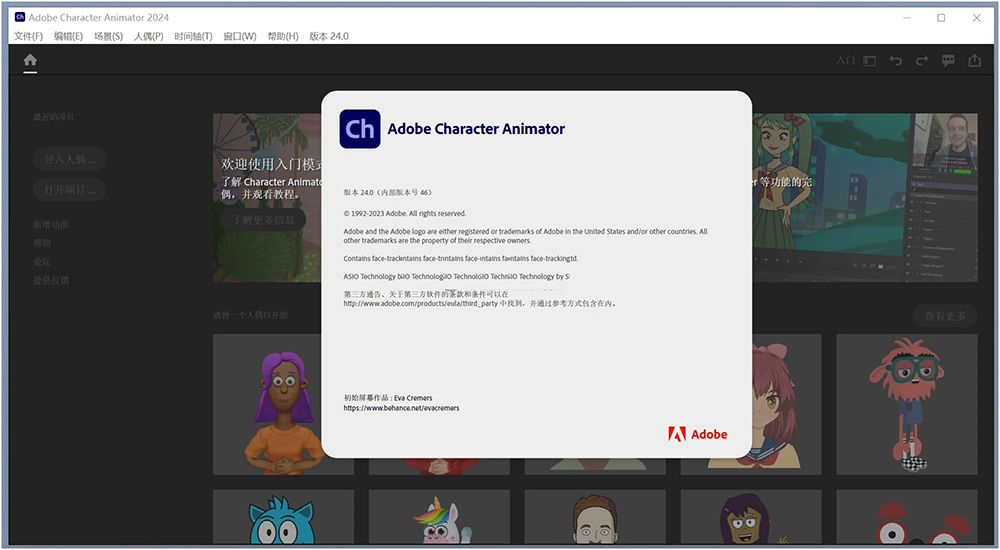
Task: Click the Adobe logo in About dialog
Action: click(698, 435)
